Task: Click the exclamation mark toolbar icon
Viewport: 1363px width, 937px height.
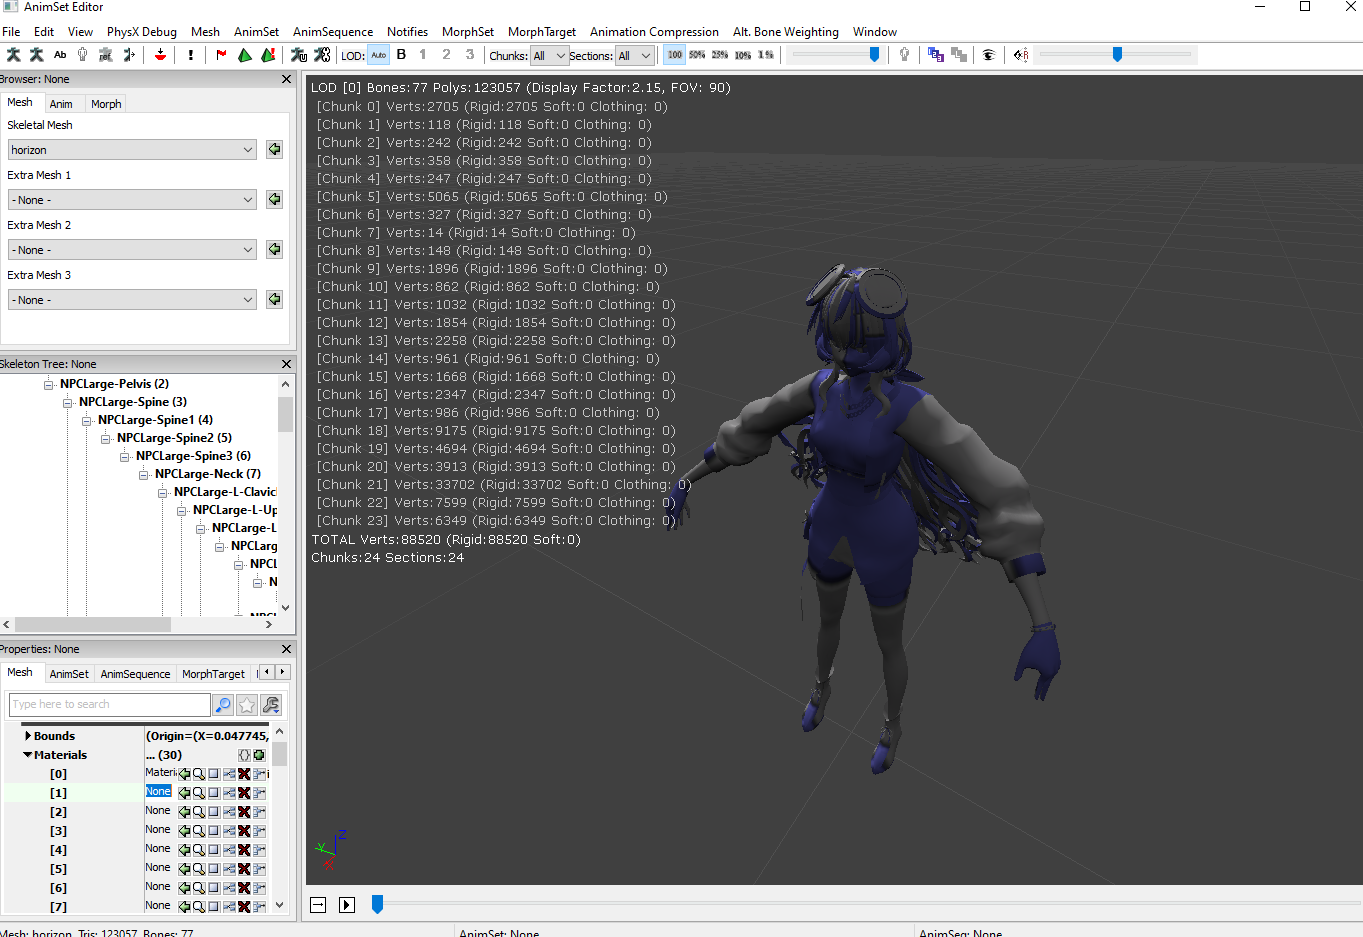Action: (191, 55)
